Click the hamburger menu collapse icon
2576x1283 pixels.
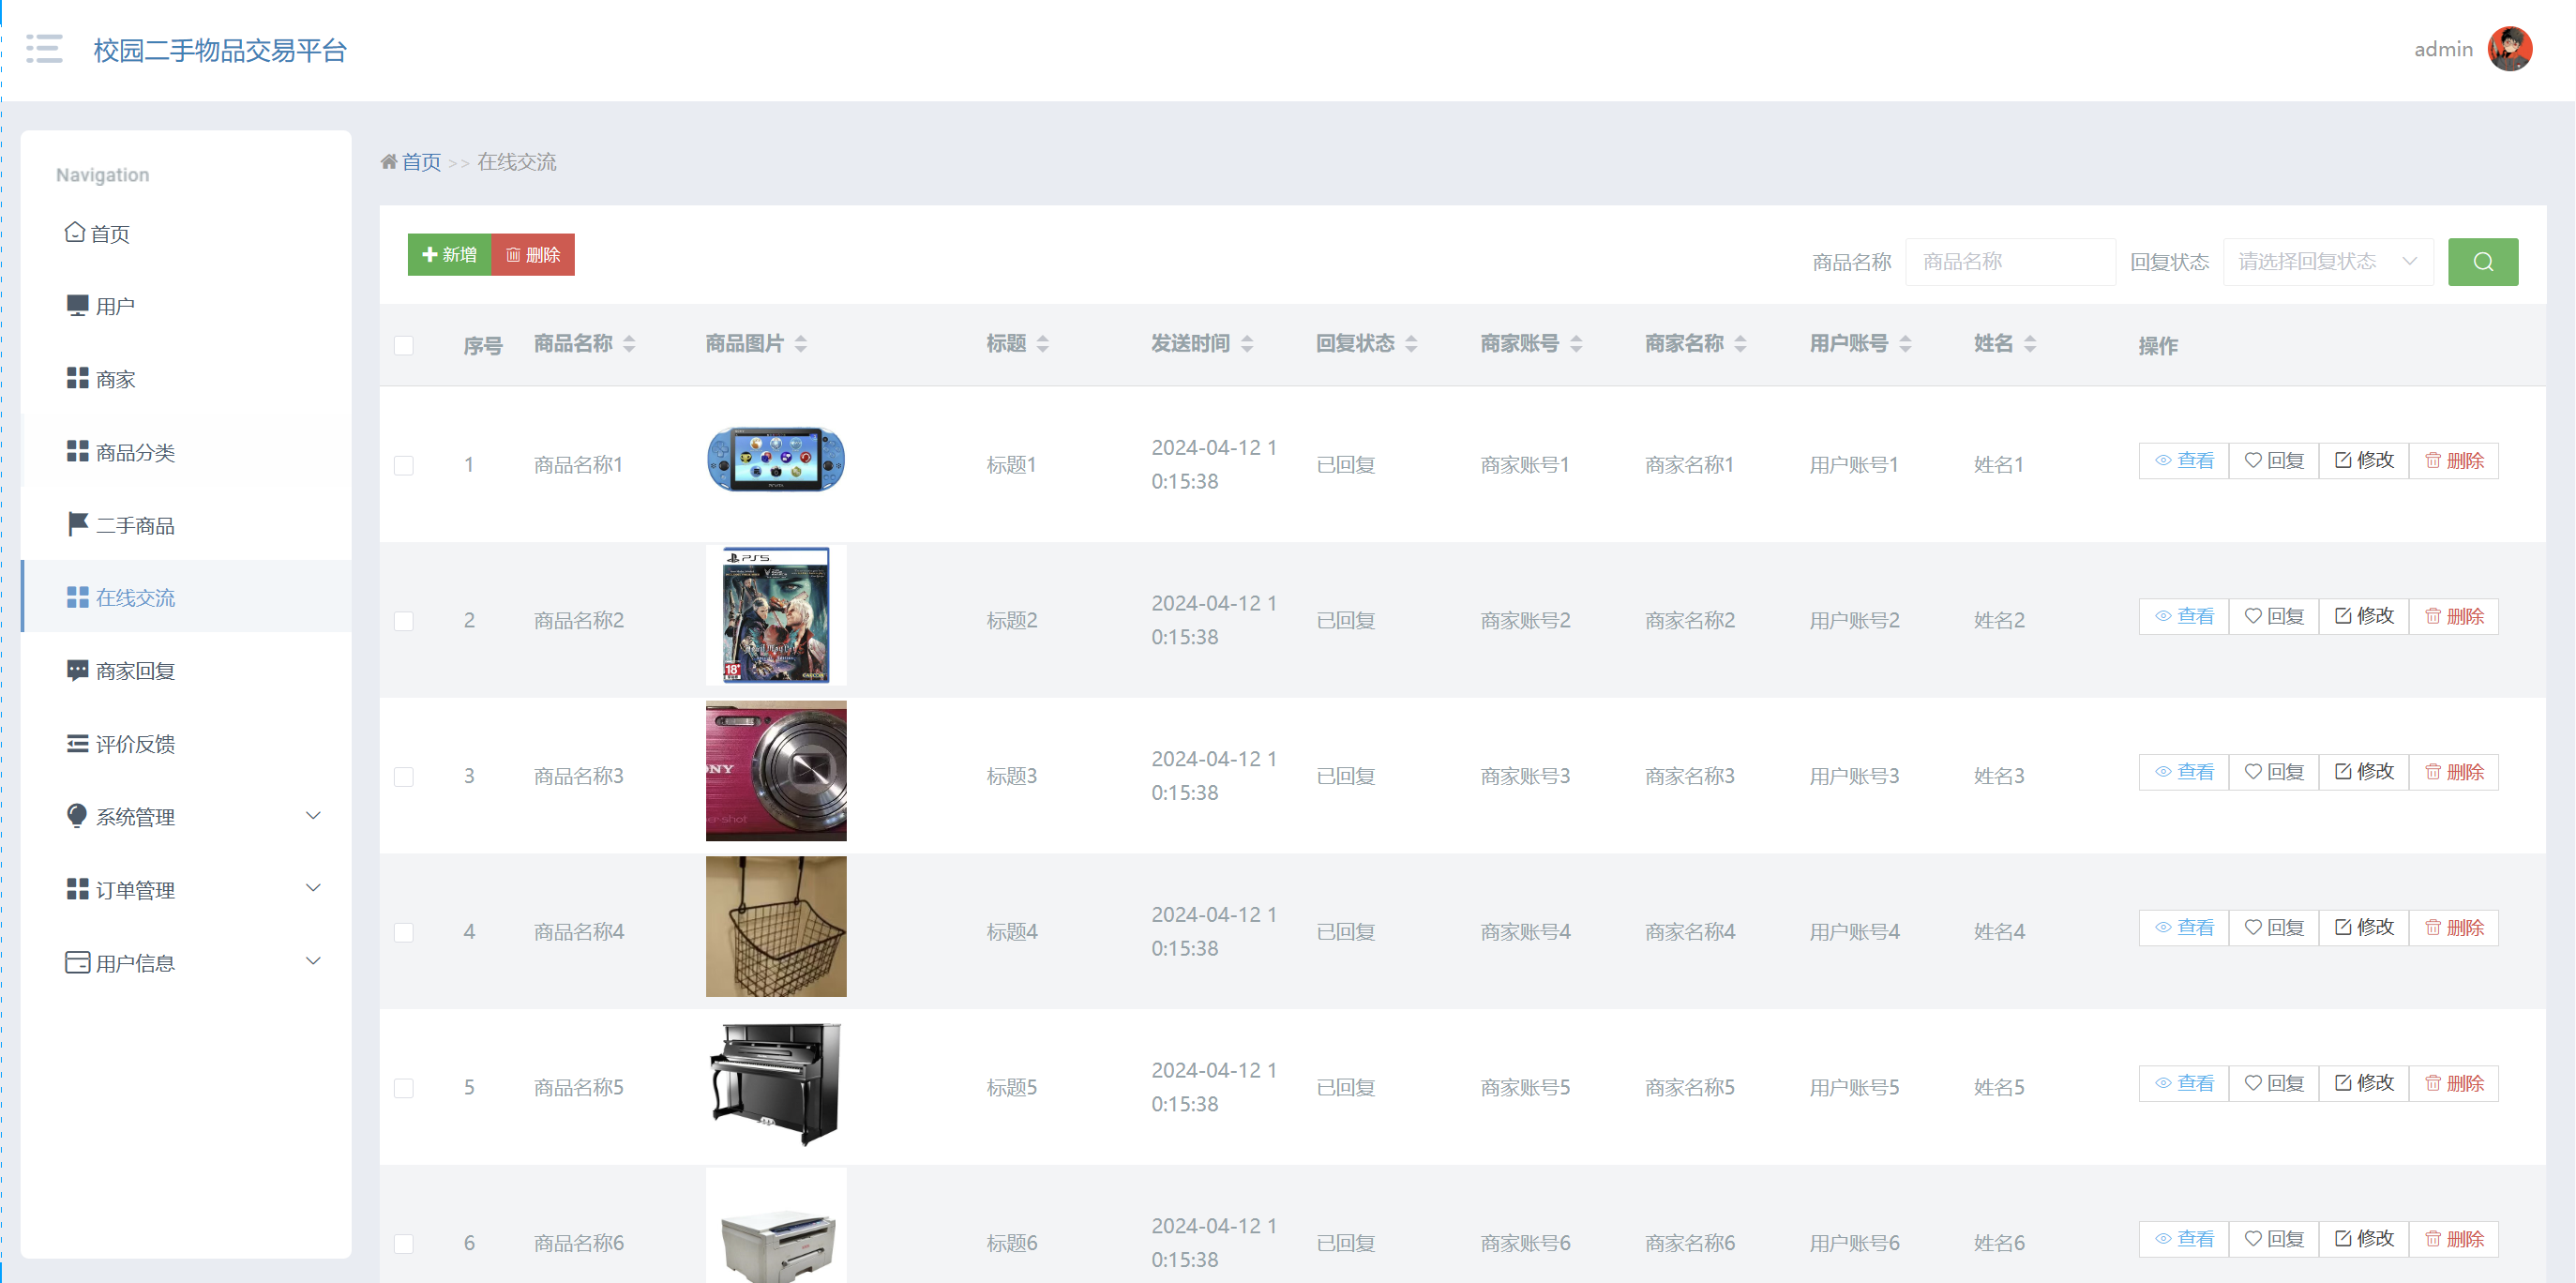[44, 49]
